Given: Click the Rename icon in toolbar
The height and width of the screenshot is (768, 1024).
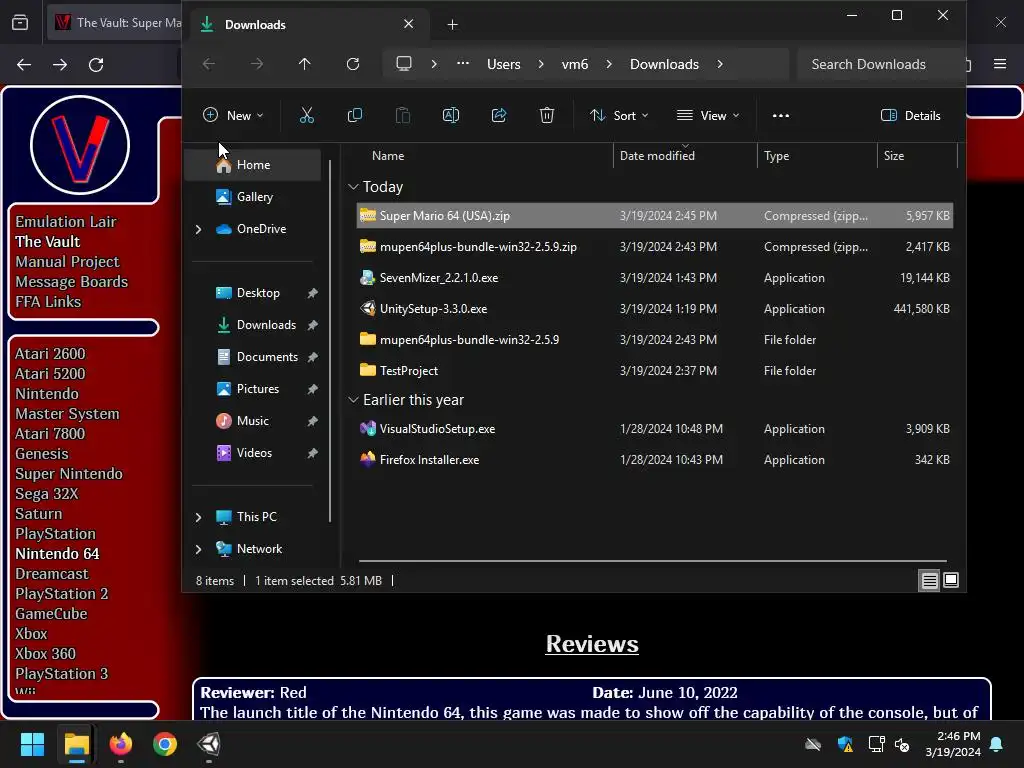Looking at the screenshot, I should [x=451, y=116].
